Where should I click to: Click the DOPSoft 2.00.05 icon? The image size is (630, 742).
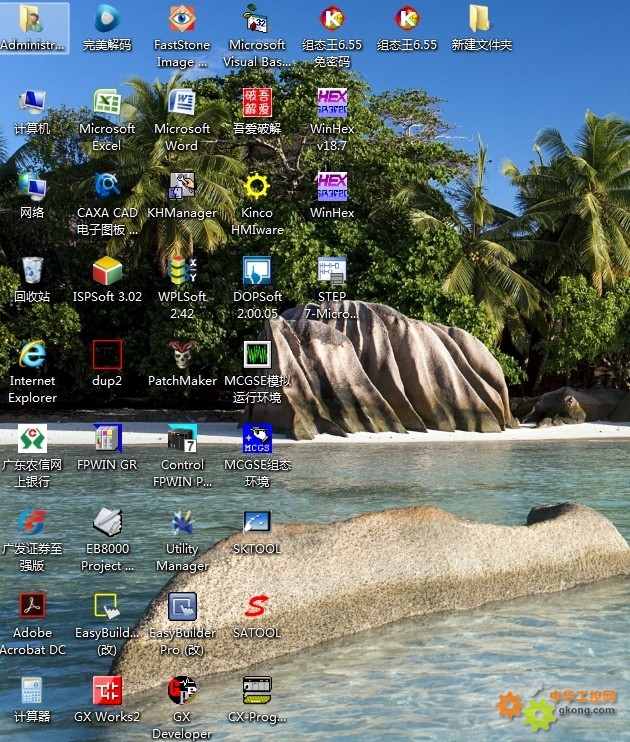pos(257,271)
